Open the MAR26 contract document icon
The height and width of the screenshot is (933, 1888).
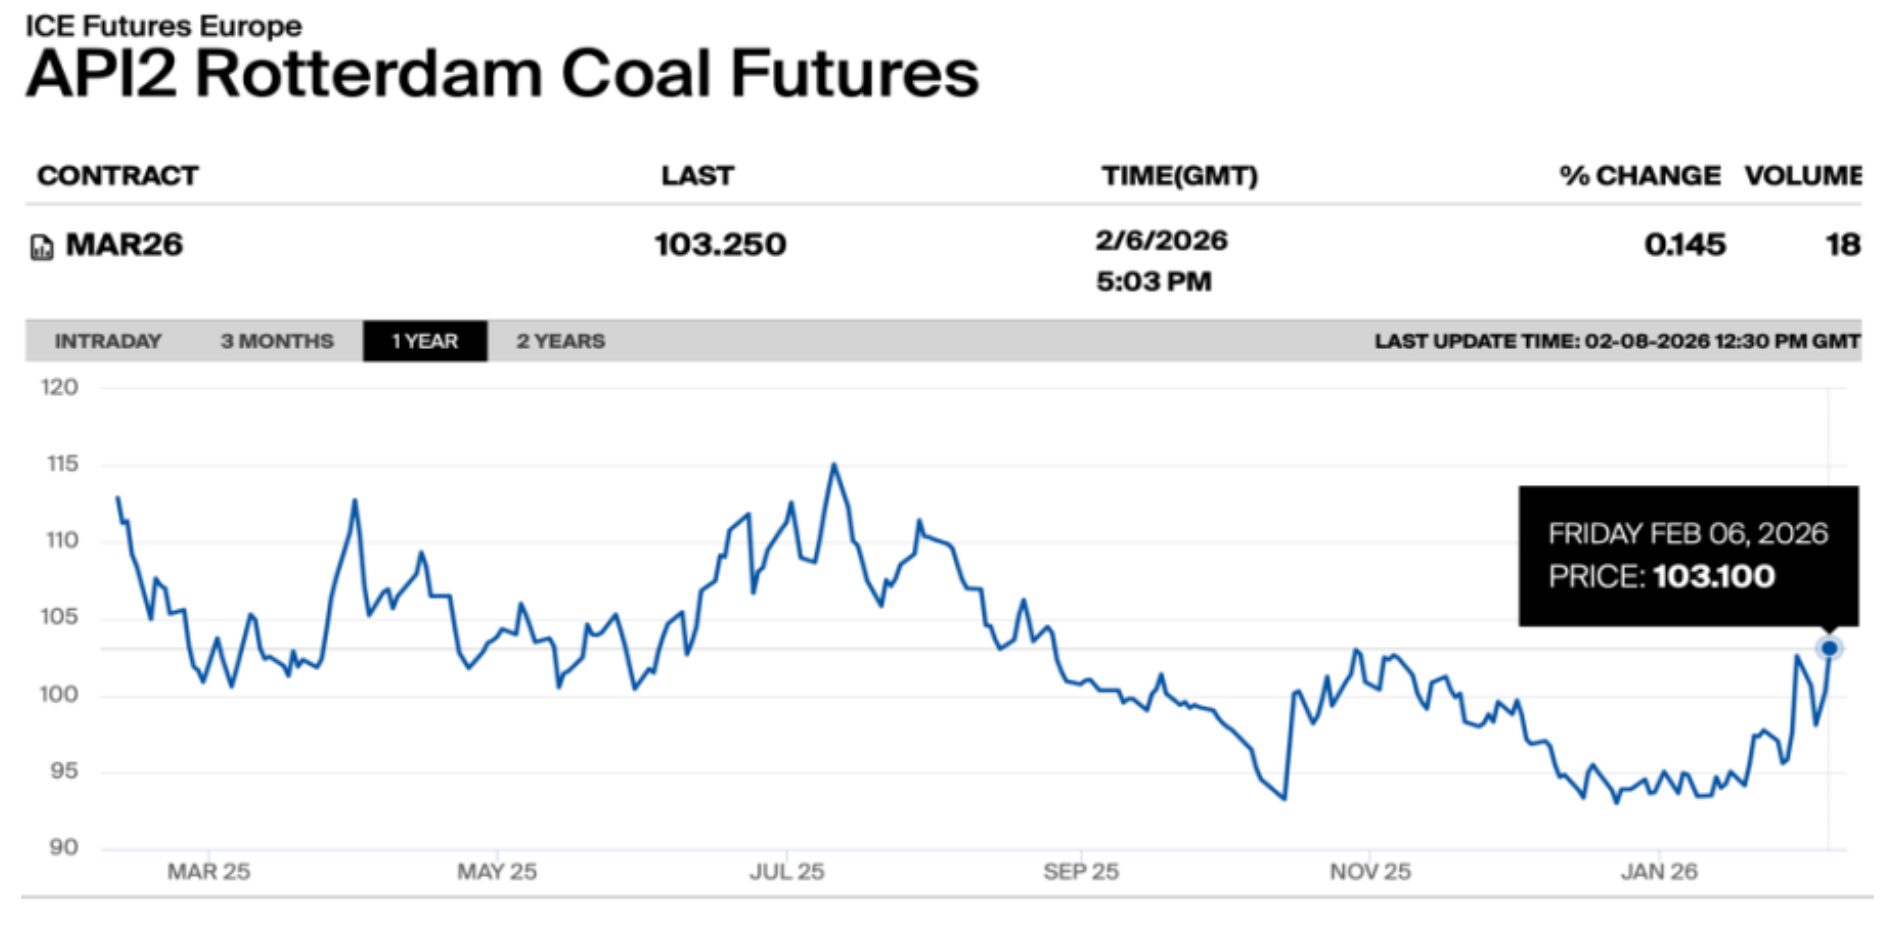coord(42,243)
